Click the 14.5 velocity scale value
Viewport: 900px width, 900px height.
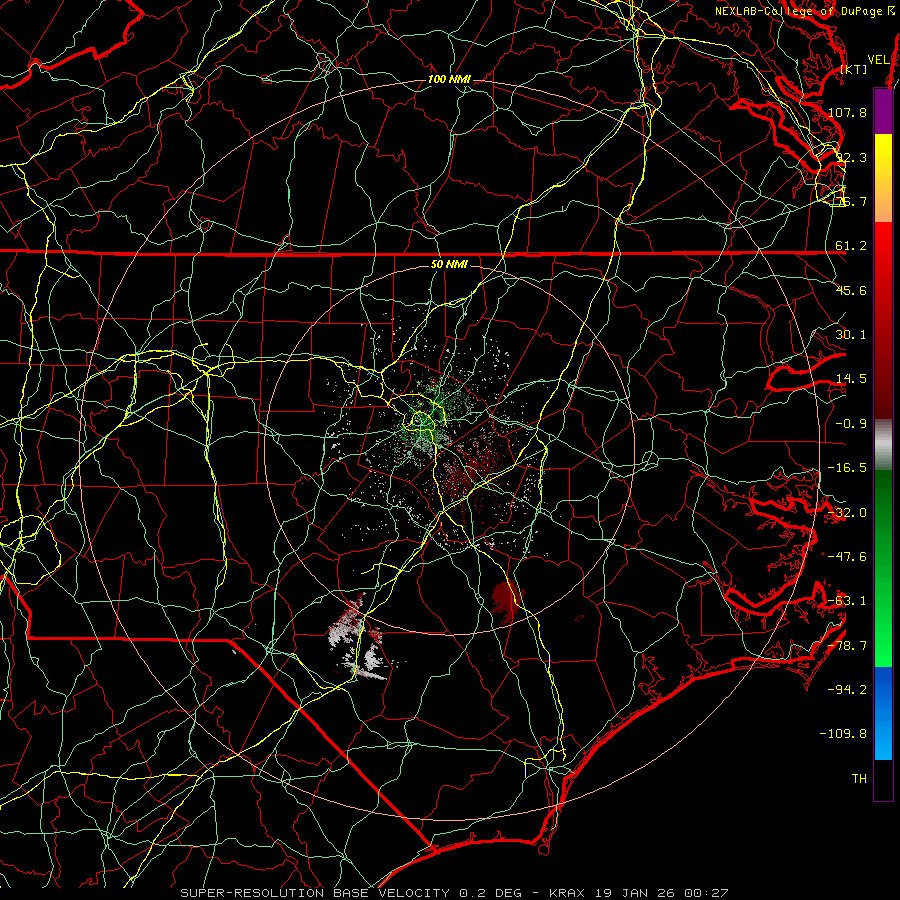click(851, 379)
